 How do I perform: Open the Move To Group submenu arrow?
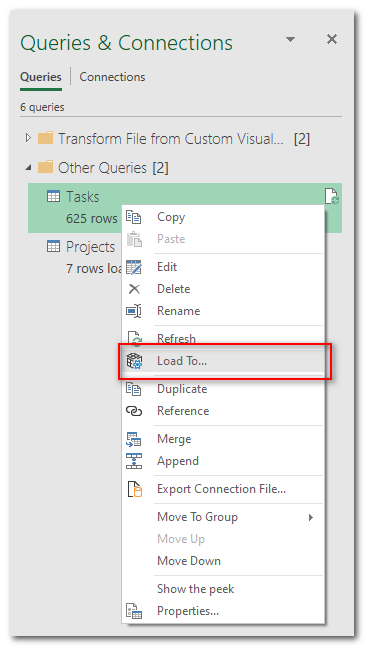tap(311, 517)
